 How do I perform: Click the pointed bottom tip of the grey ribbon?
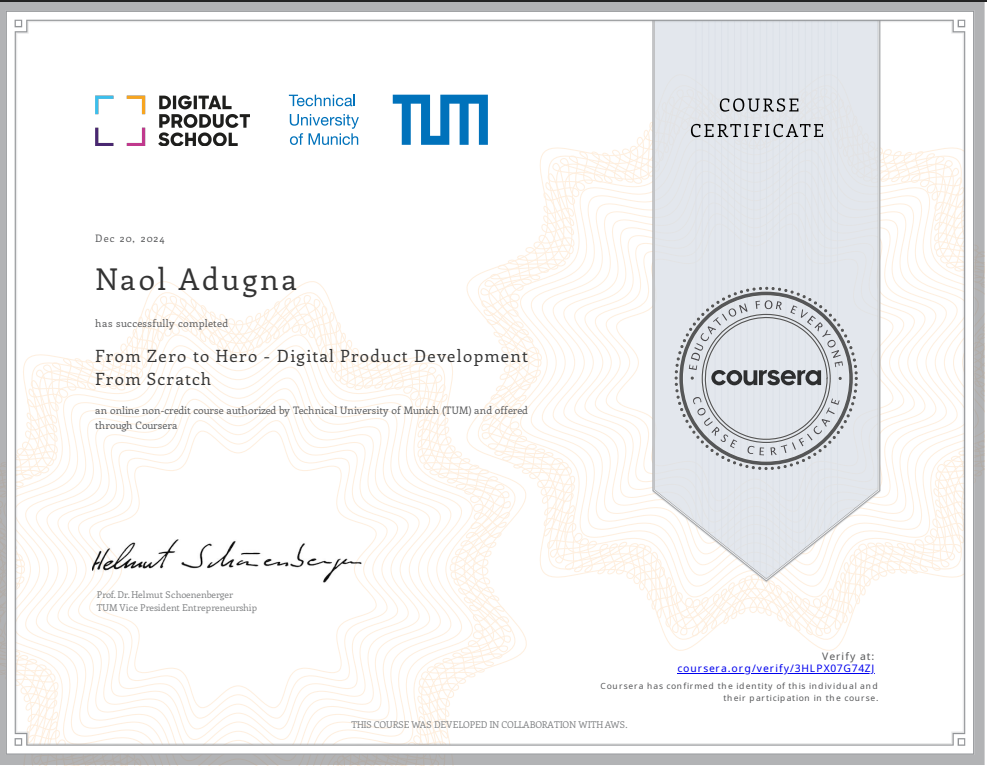(766, 576)
